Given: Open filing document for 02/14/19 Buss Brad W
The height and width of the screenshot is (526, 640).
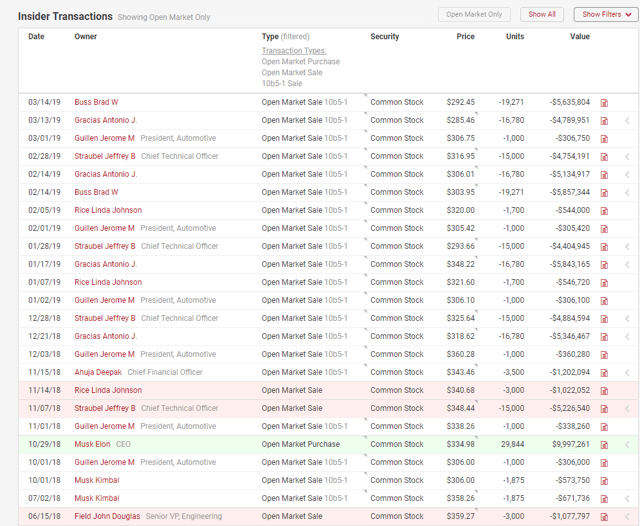Looking at the screenshot, I should (604, 192).
